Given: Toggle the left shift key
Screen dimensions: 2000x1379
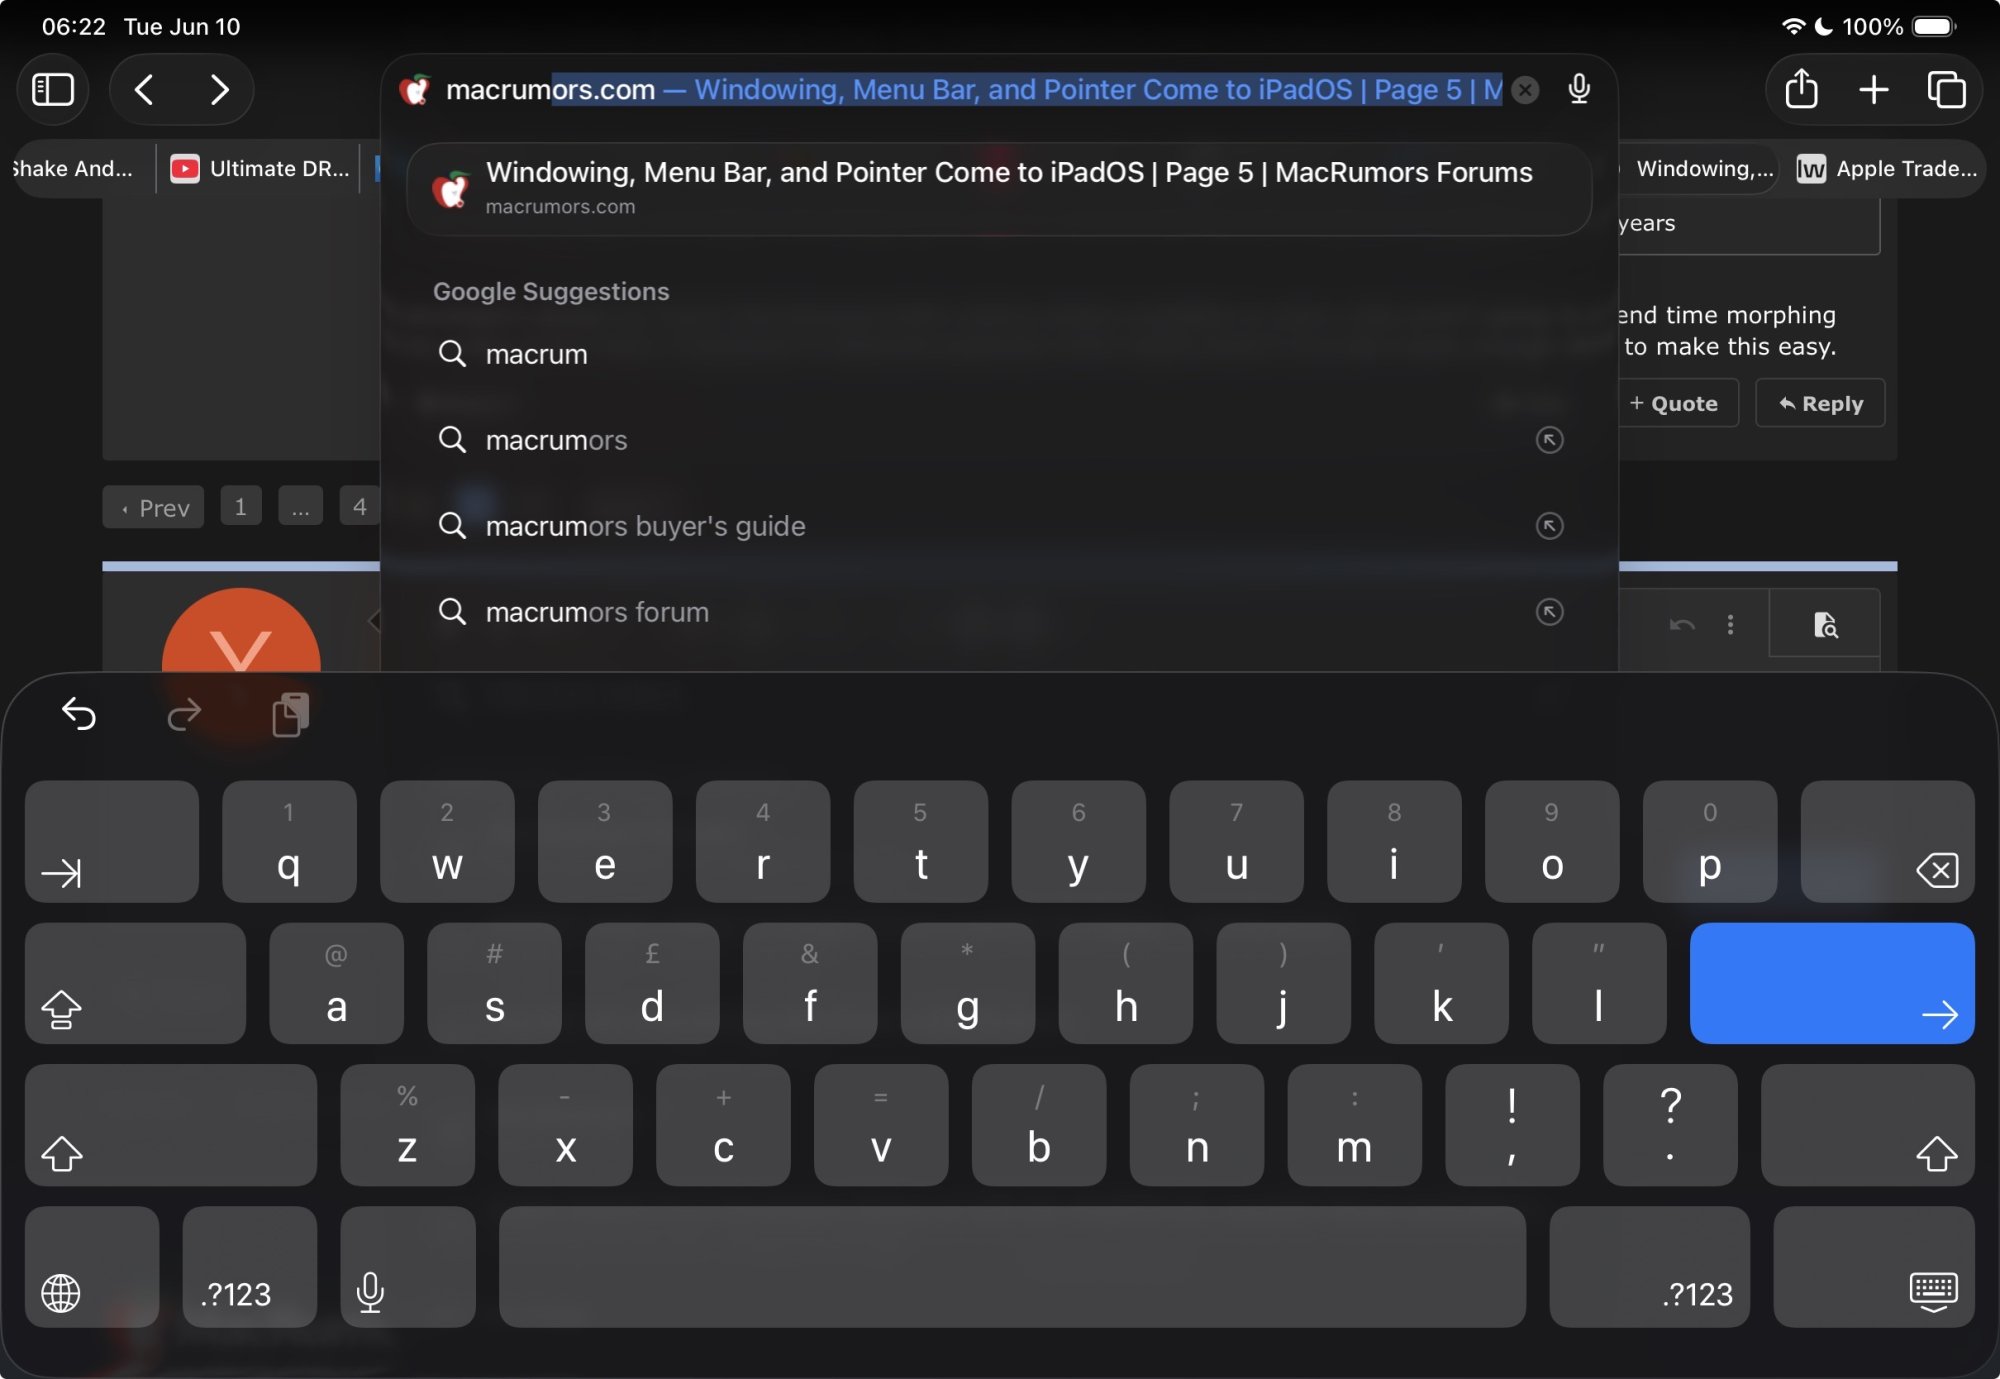Looking at the screenshot, I should coord(170,1125).
